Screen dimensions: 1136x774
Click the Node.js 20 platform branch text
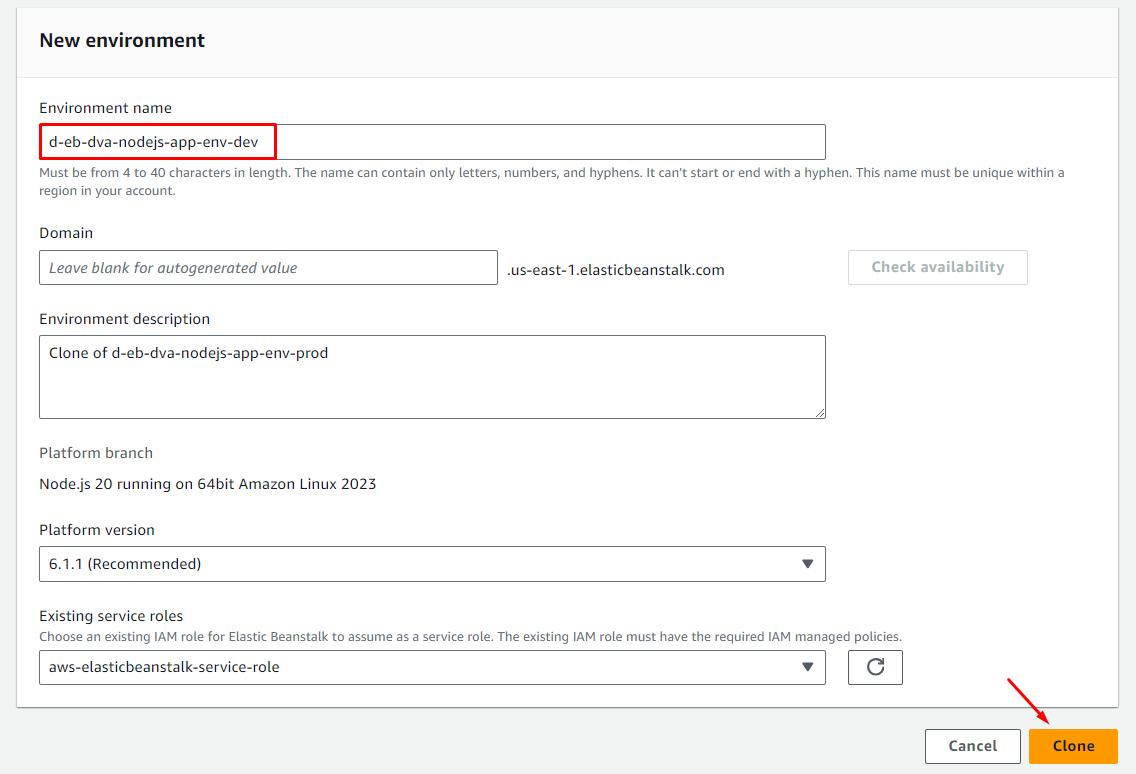pos(207,484)
